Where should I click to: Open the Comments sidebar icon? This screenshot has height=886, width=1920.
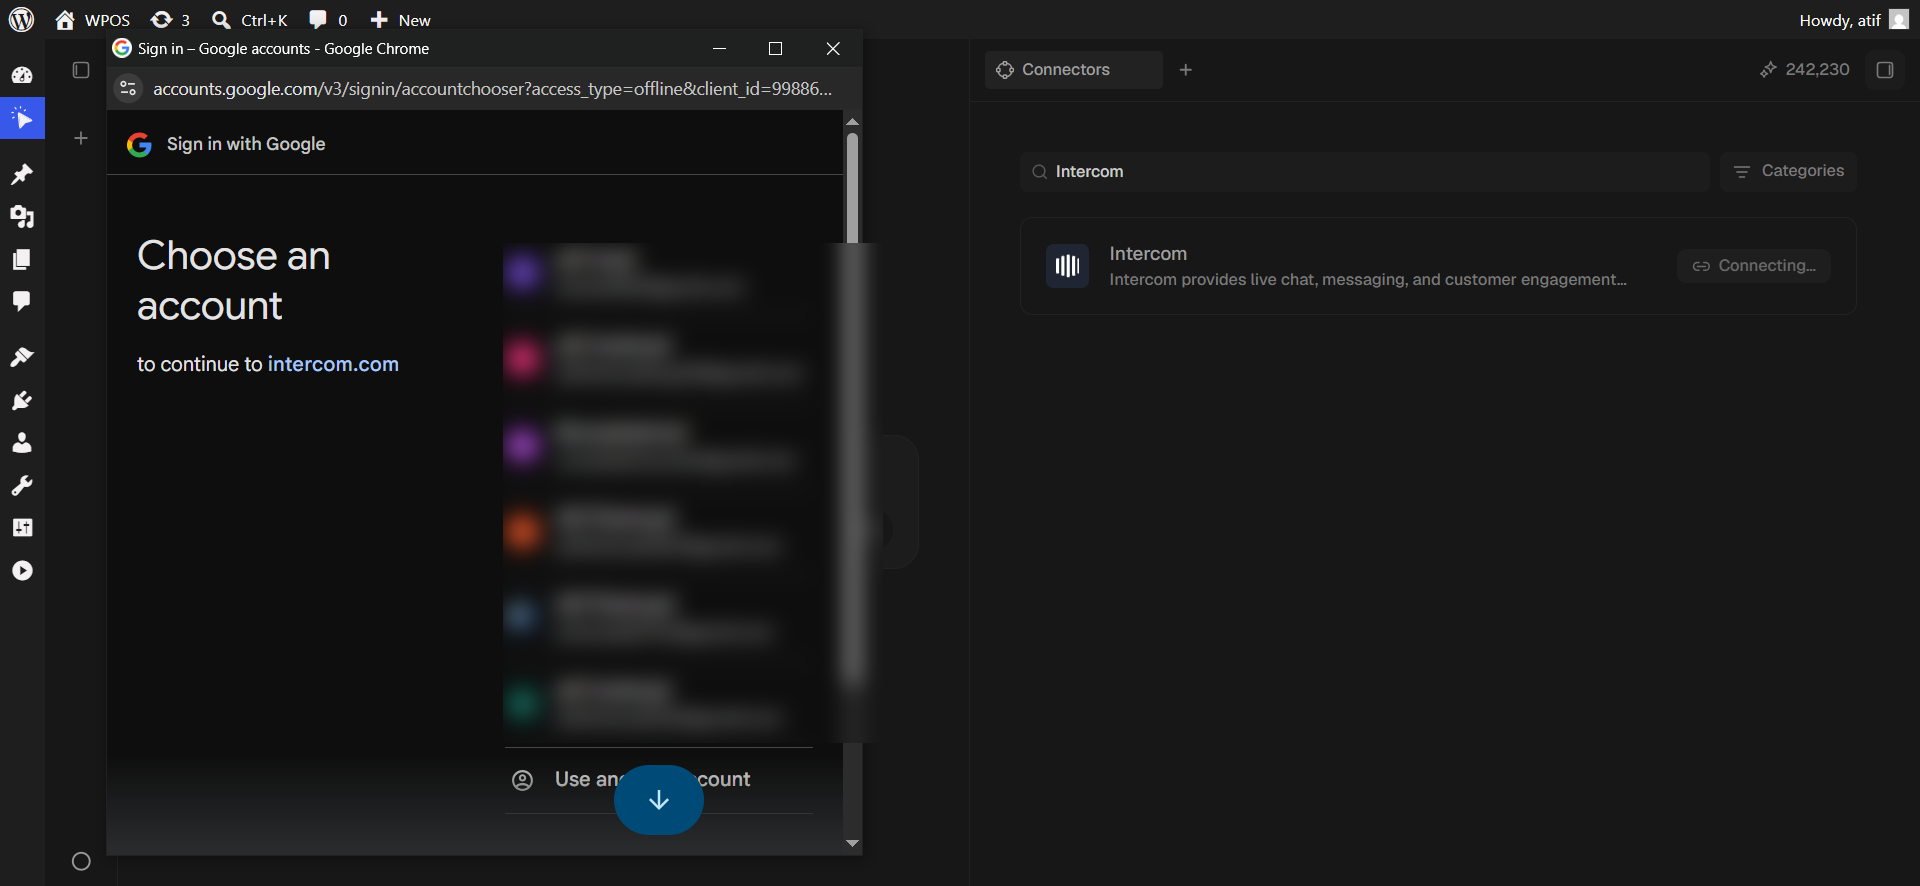pos(22,301)
